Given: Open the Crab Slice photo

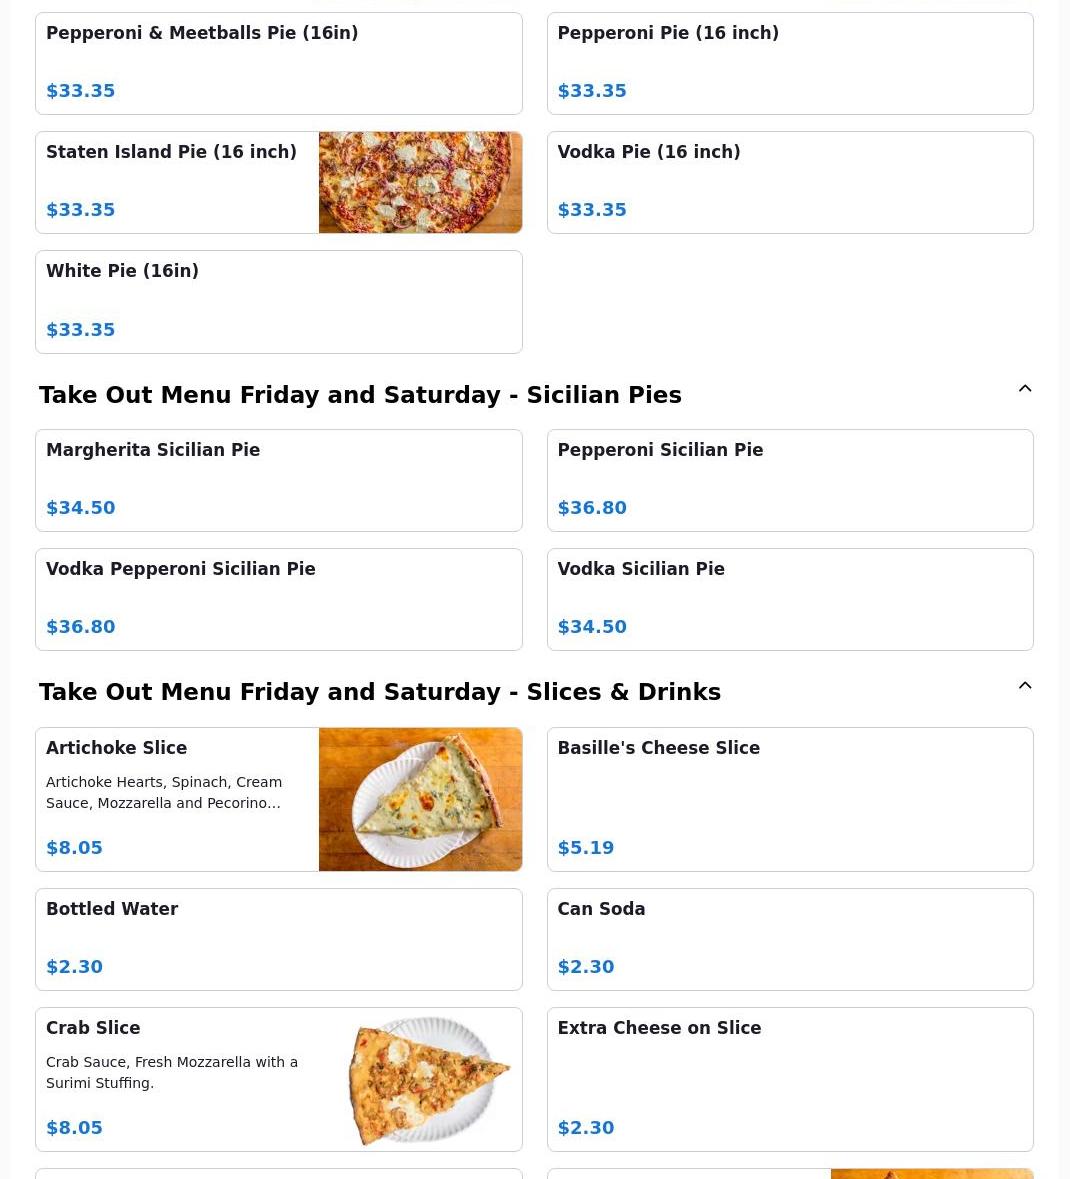Looking at the screenshot, I should pyautogui.click(x=428, y=1080).
